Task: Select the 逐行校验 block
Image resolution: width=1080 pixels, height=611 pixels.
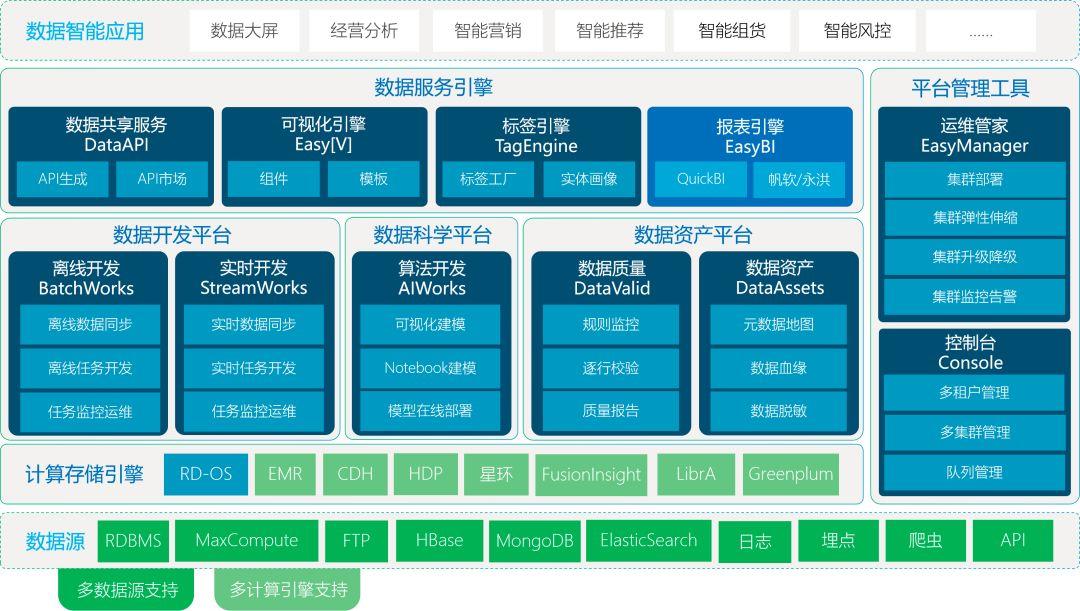Action: click(x=611, y=369)
